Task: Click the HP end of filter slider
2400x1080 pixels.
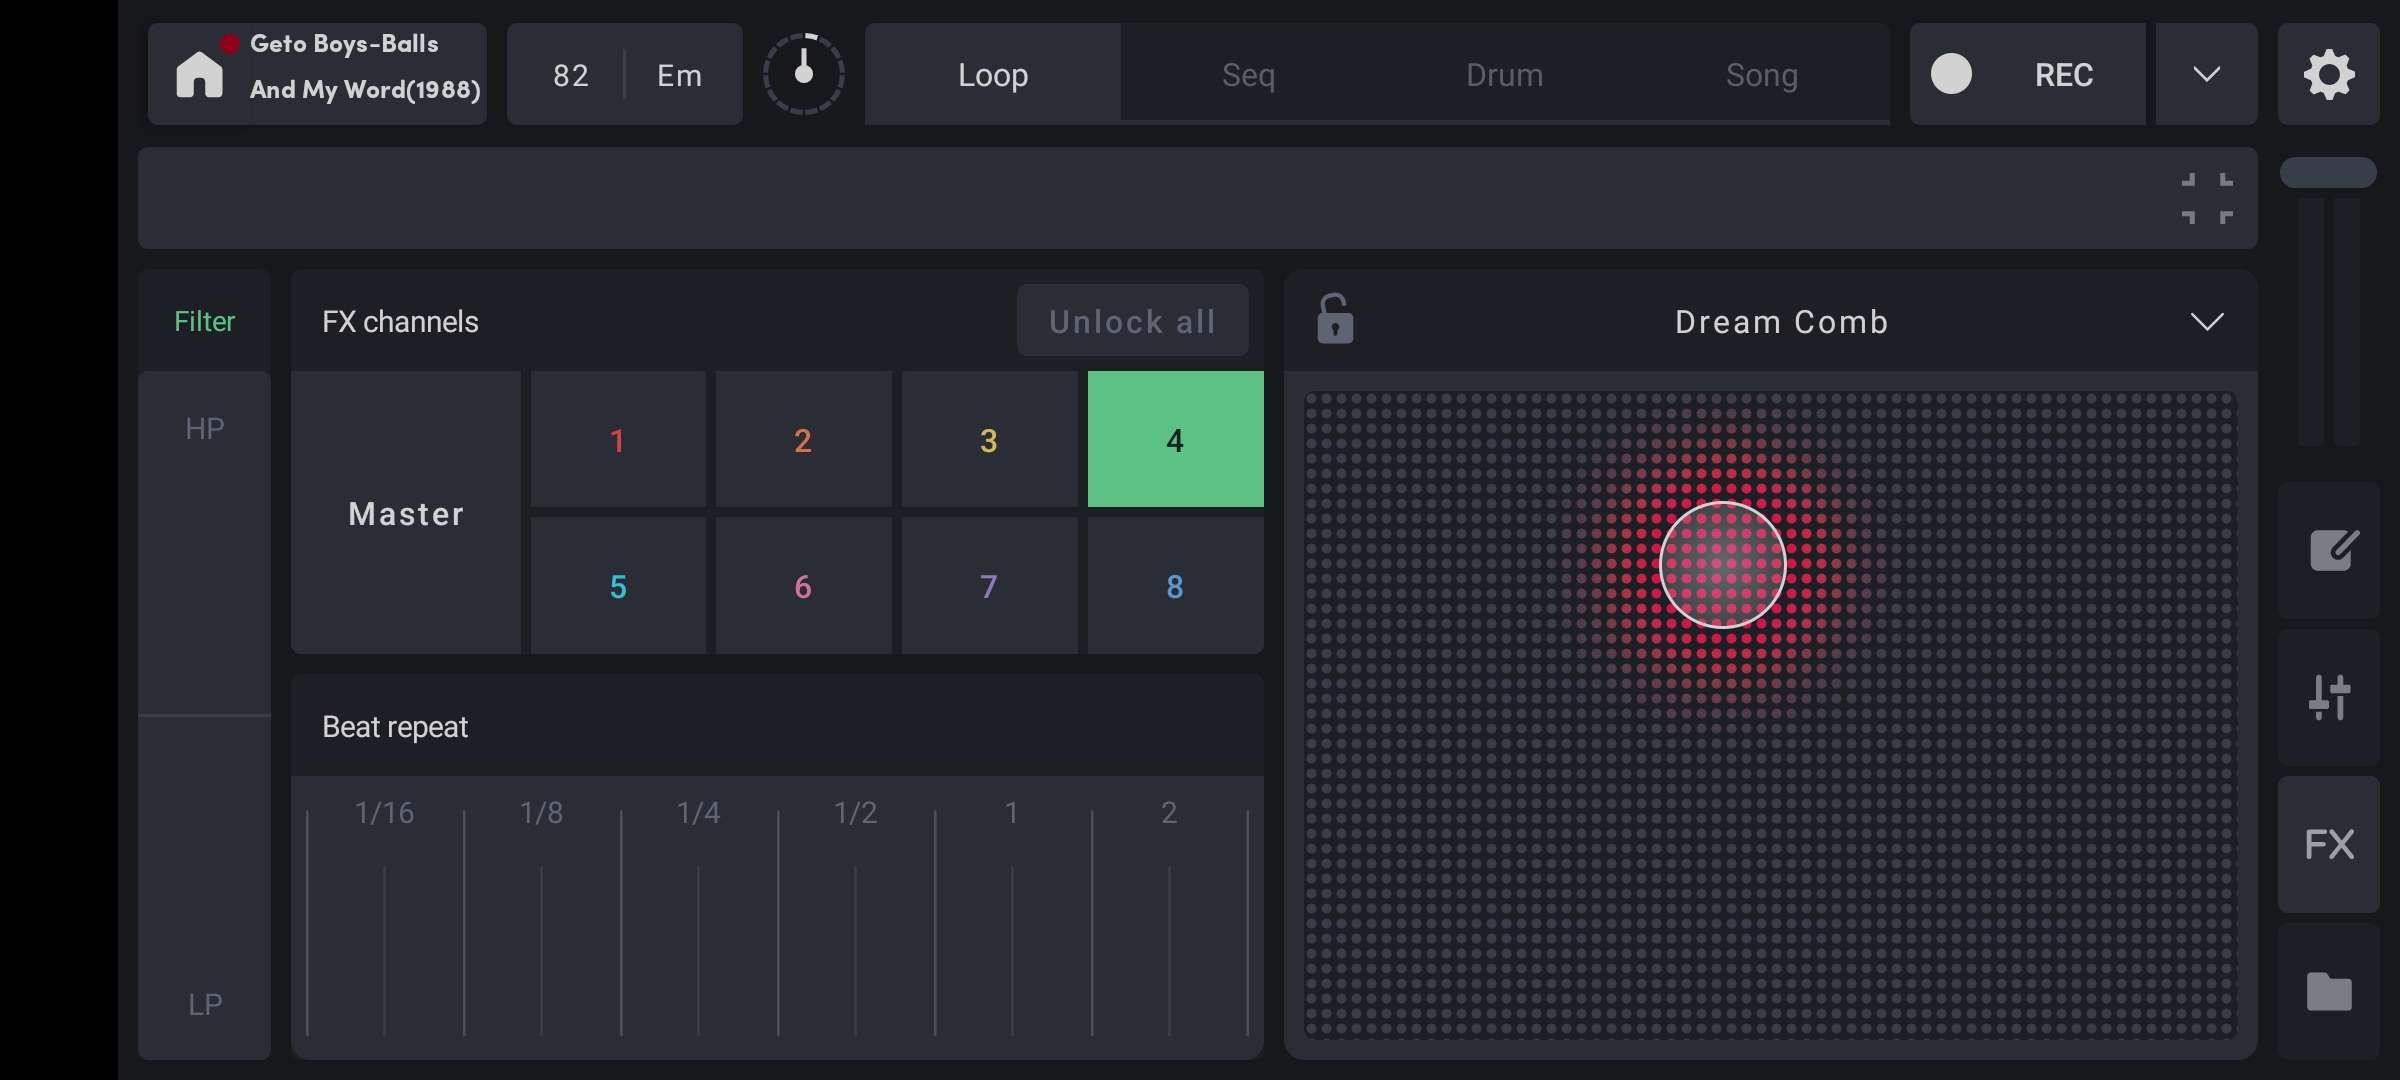Action: click(205, 429)
